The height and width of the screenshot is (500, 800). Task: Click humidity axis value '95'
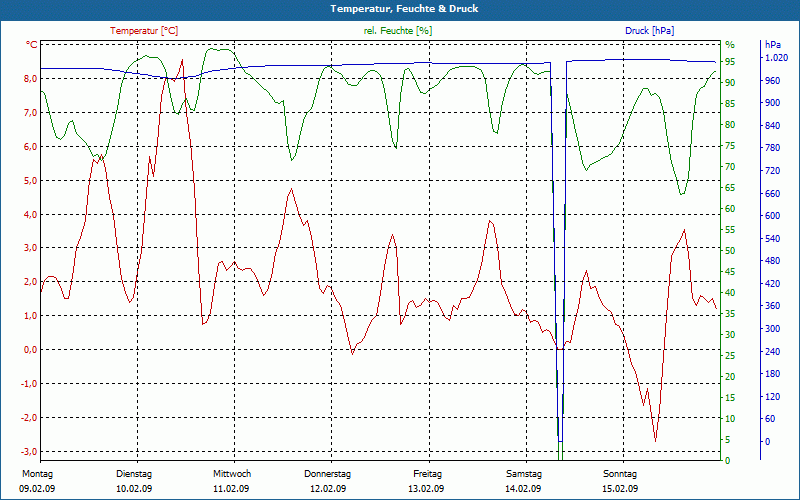click(730, 62)
